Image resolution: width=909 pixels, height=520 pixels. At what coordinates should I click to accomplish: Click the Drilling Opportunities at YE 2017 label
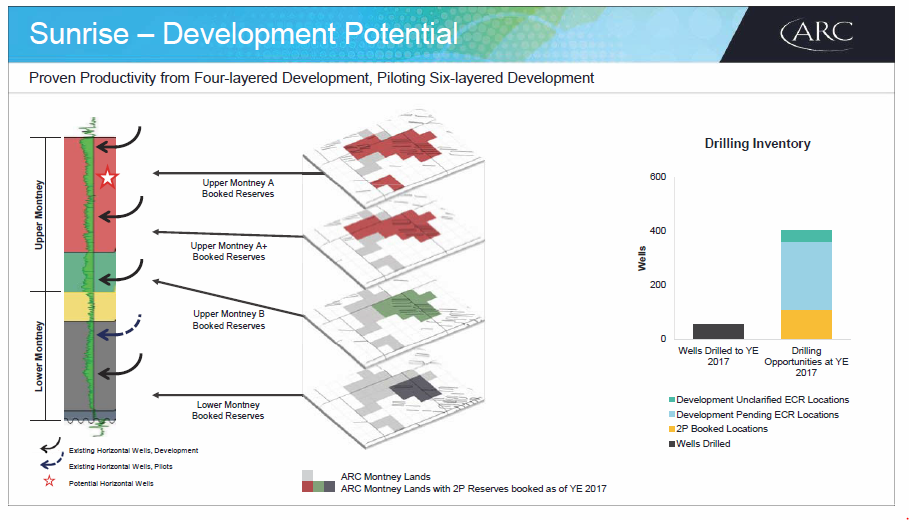click(x=806, y=362)
